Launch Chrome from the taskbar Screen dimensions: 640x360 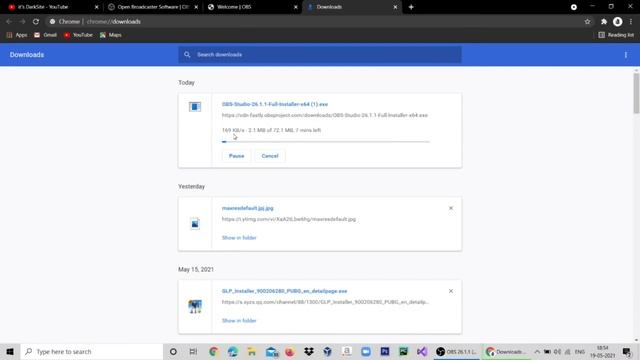(x=213, y=351)
